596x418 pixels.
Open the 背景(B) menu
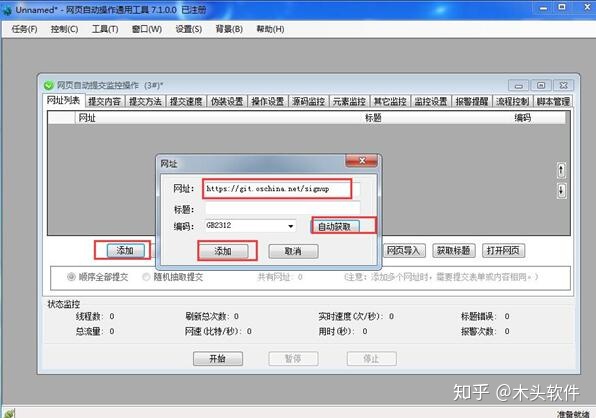point(229,29)
